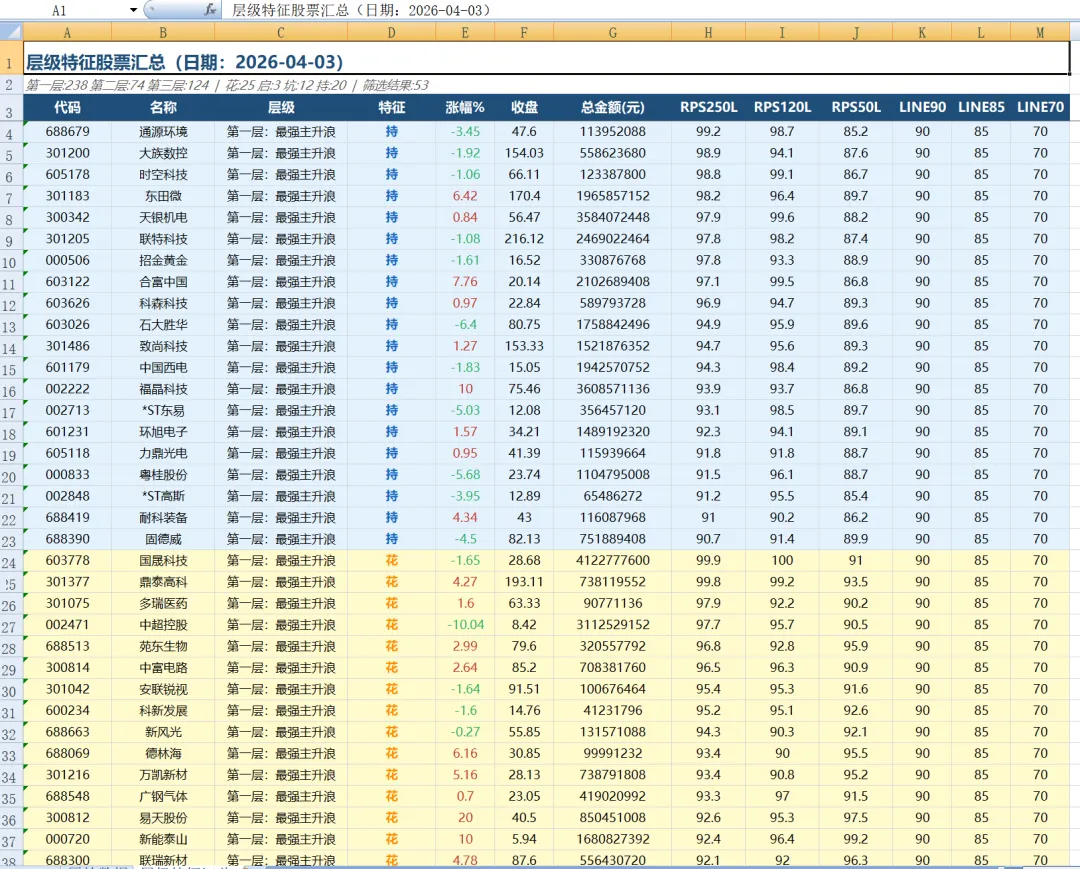Click the name cell 中国西电
Image resolution: width=1080 pixels, height=869 pixels.
pyautogui.click(x=163, y=367)
